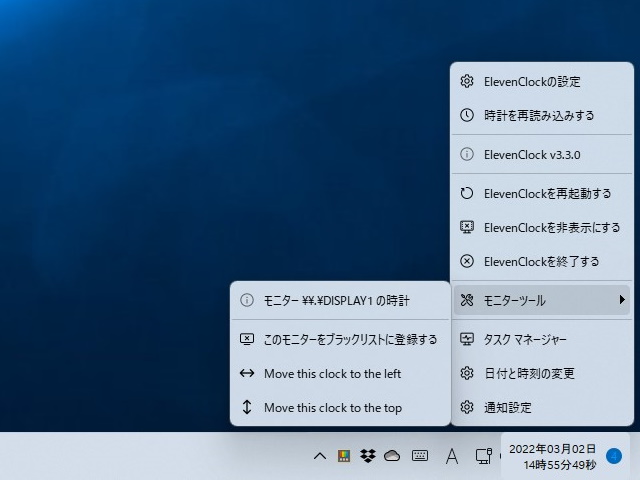The width and height of the screenshot is (640, 480).
Task: Choose Move this clock to the left
Action: coord(340,373)
